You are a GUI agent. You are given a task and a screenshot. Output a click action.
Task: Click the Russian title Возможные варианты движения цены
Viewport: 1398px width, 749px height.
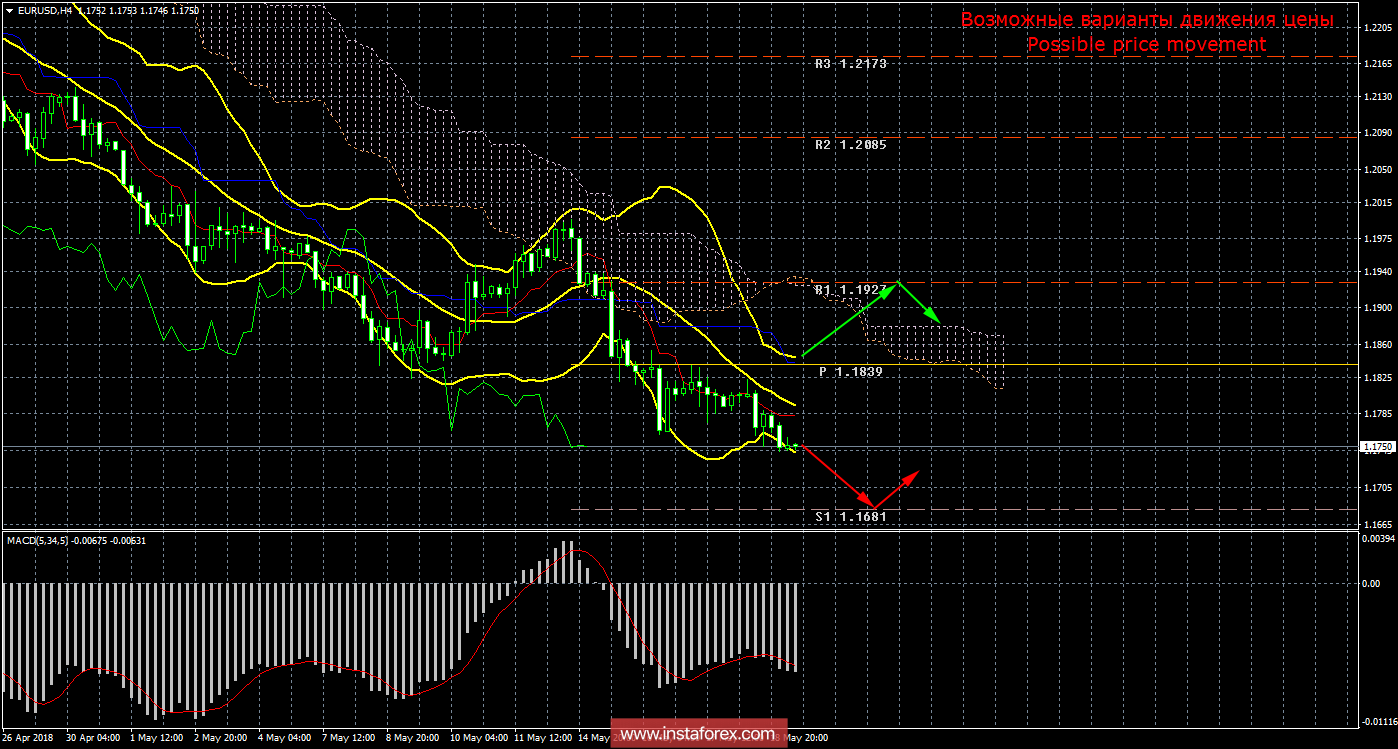tap(1147, 19)
